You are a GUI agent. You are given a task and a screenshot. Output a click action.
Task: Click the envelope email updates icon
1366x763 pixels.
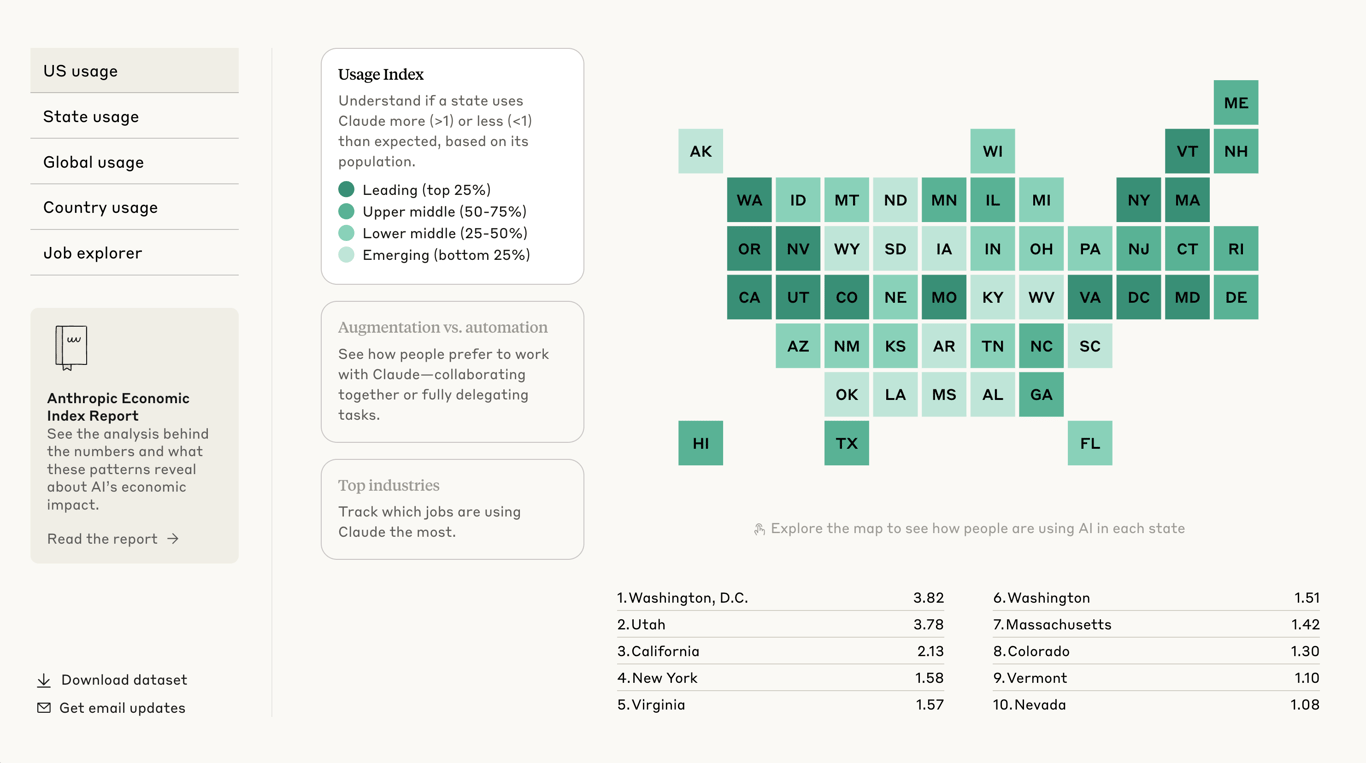pos(44,708)
